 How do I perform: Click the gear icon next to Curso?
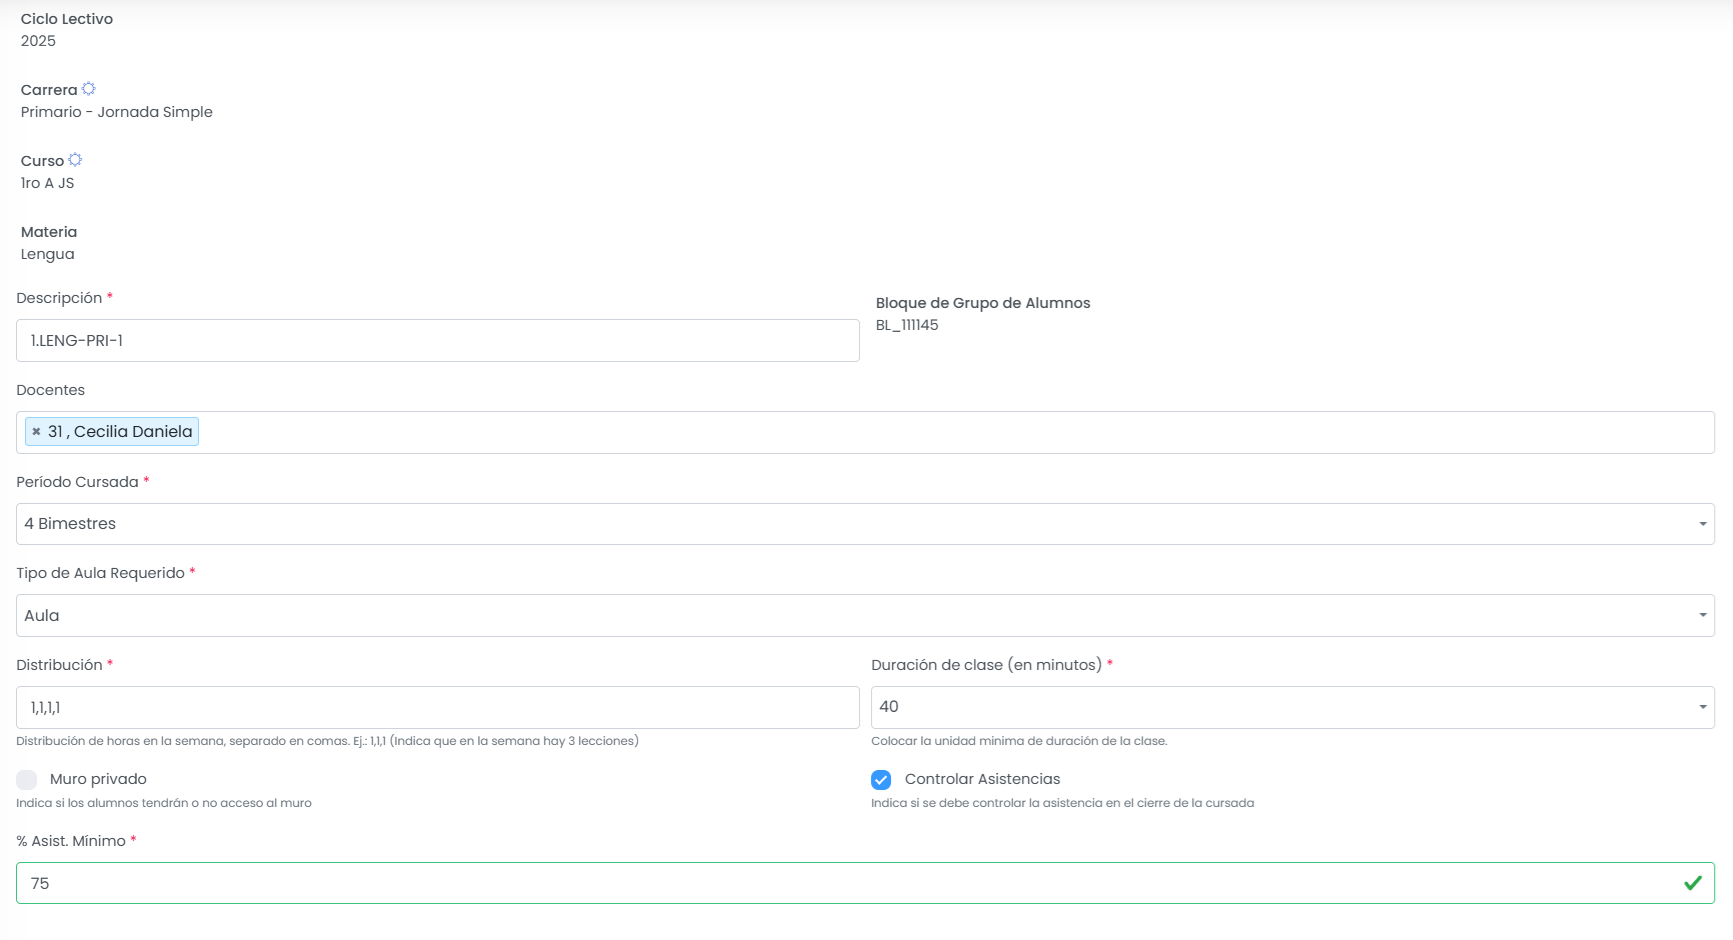[x=75, y=160]
